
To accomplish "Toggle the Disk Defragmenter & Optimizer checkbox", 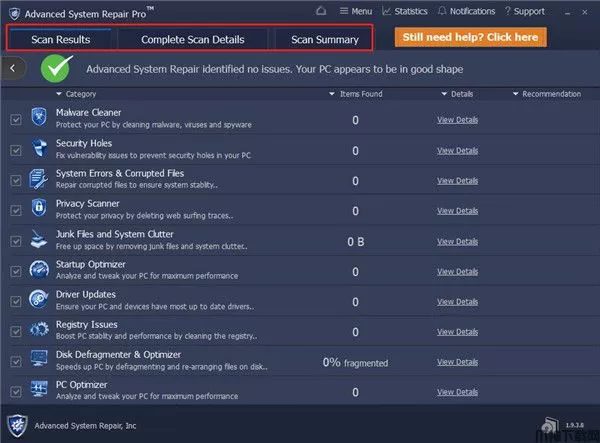I will tap(16, 362).
